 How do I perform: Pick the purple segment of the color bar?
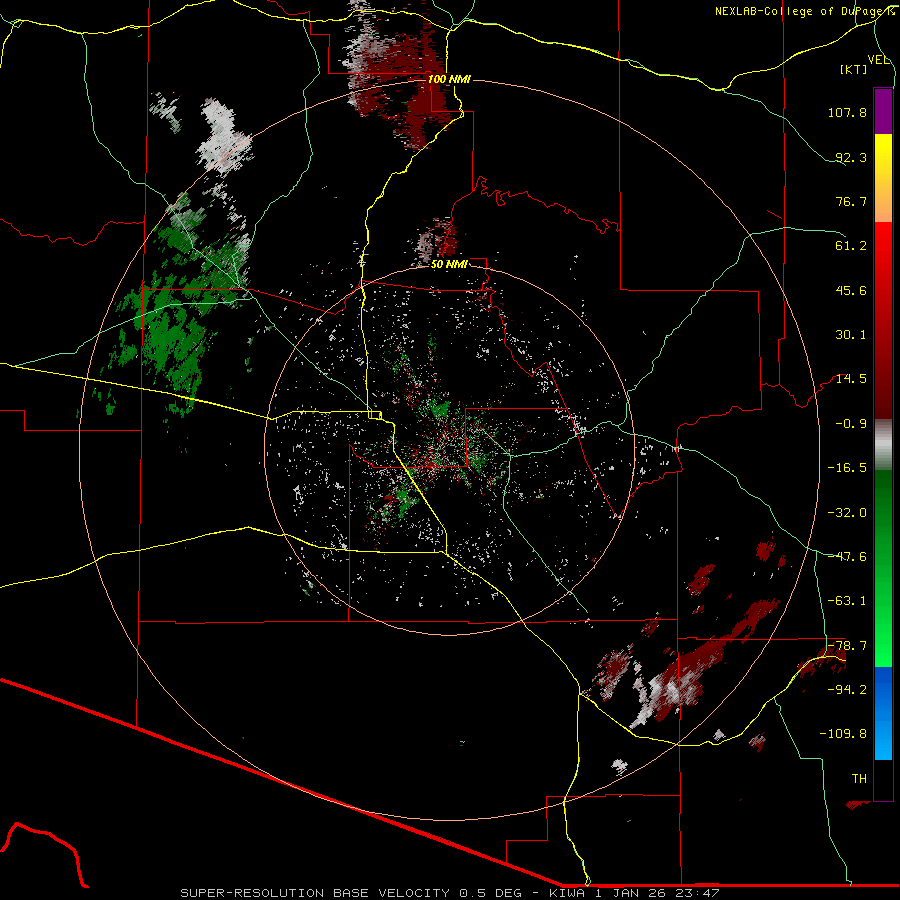(883, 111)
